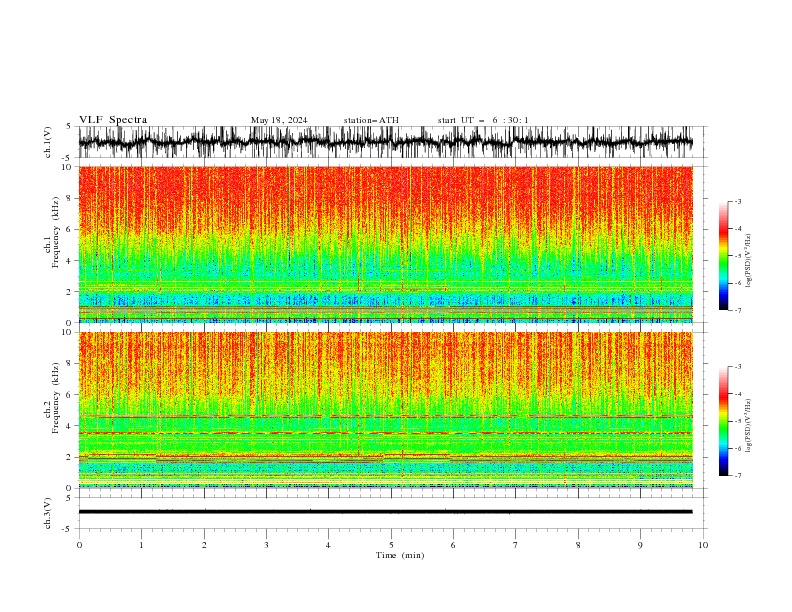Click the 'station=ATH' label
Viewport: 792px width, 612px height.
coord(371,120)
